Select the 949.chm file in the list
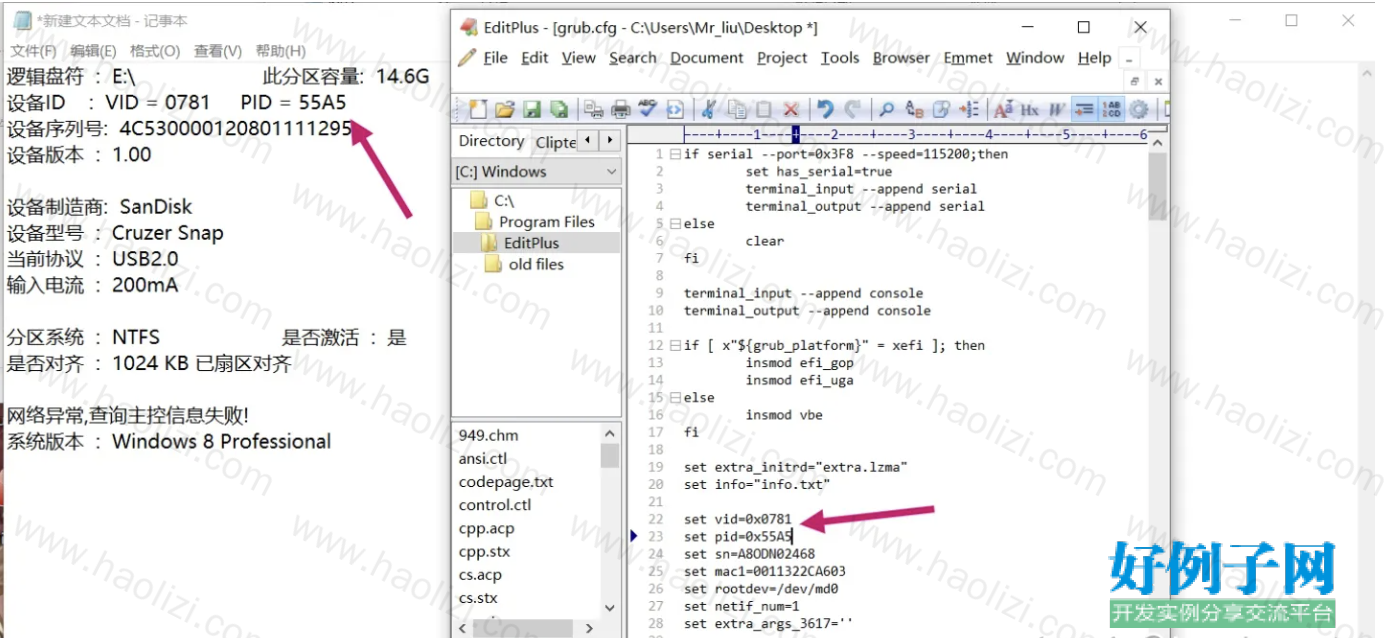1384x638 pixels. [x=488, y=435]
